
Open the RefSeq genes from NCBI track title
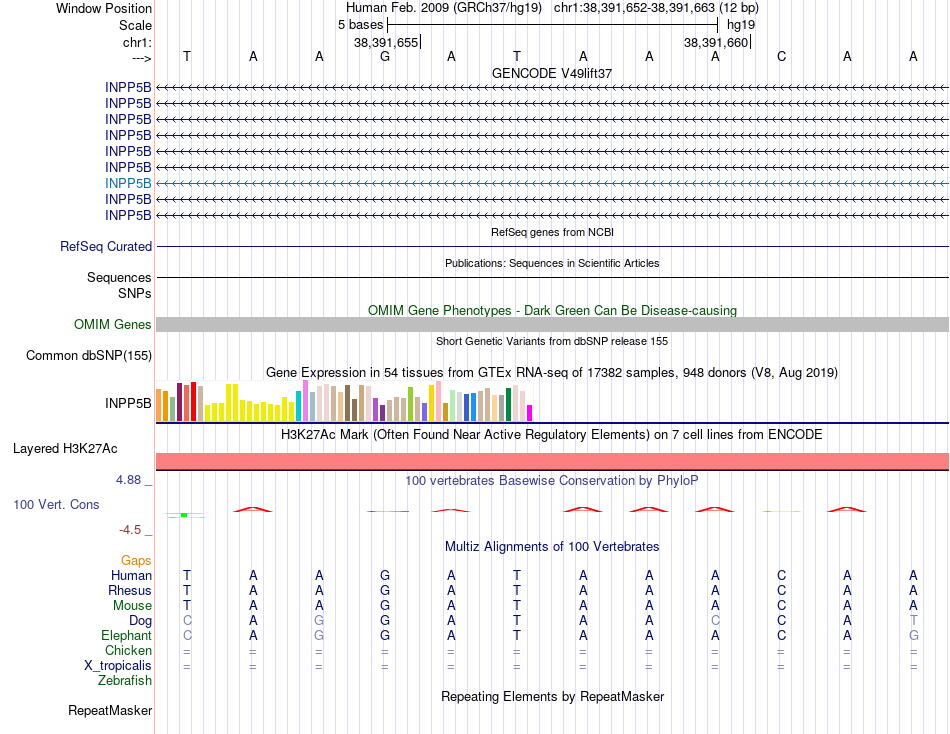[552, 232]
